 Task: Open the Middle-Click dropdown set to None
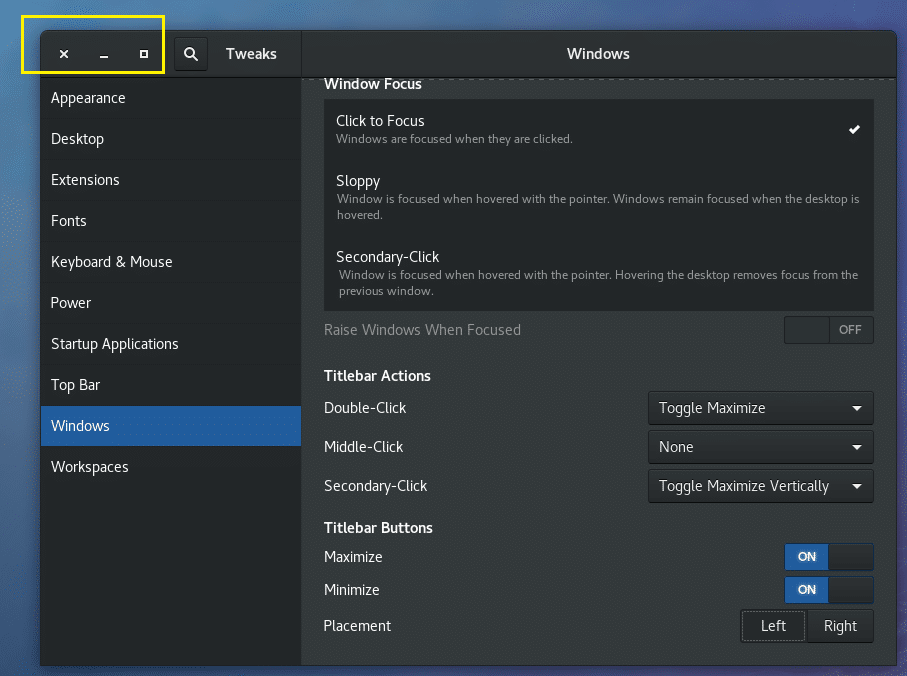(x=760, y=447)
